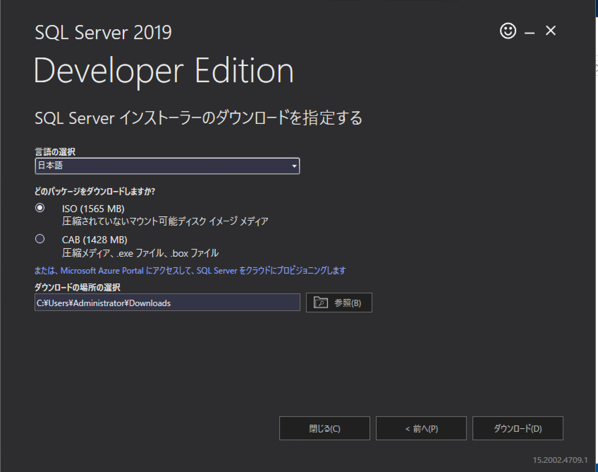The width and height of the screenshot is (598, 472).
Task: Click the SQL Server インストーラーのダウンロードを指定する heading
Action: point(198,118)
